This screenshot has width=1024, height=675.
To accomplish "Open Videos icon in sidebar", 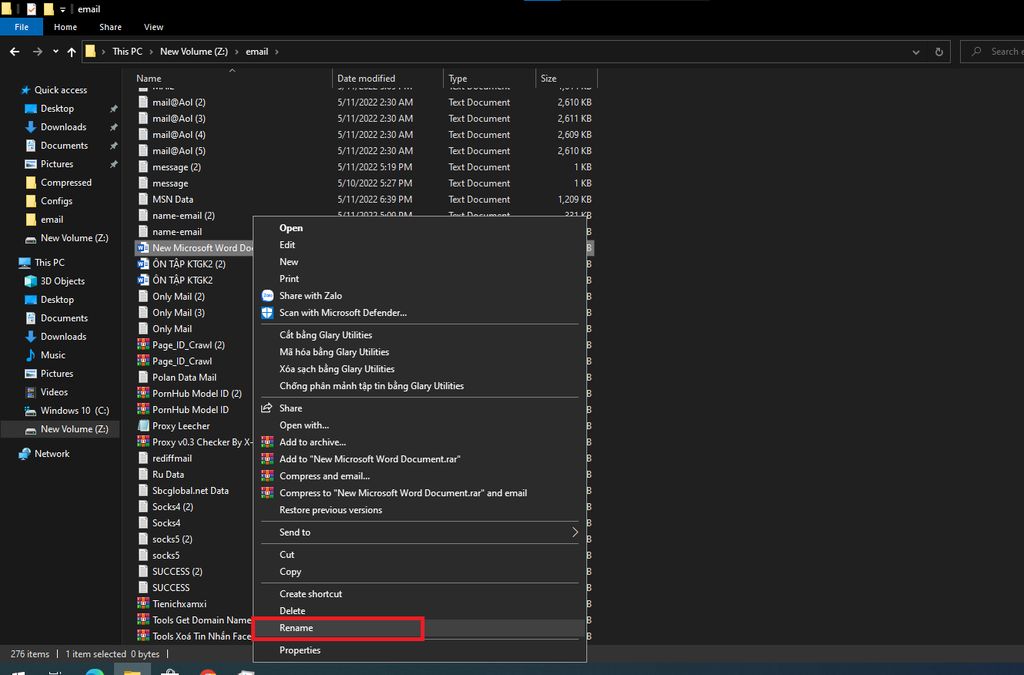I will (30, 392).
